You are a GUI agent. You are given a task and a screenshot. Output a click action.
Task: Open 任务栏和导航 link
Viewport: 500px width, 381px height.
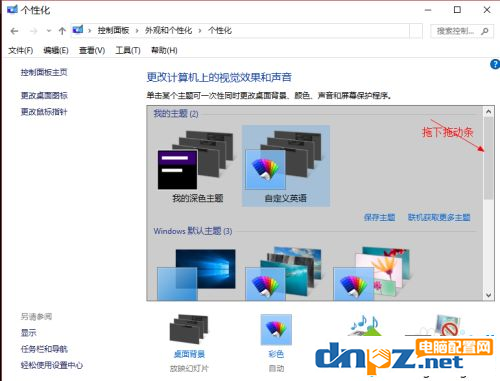tap(44, 349)
